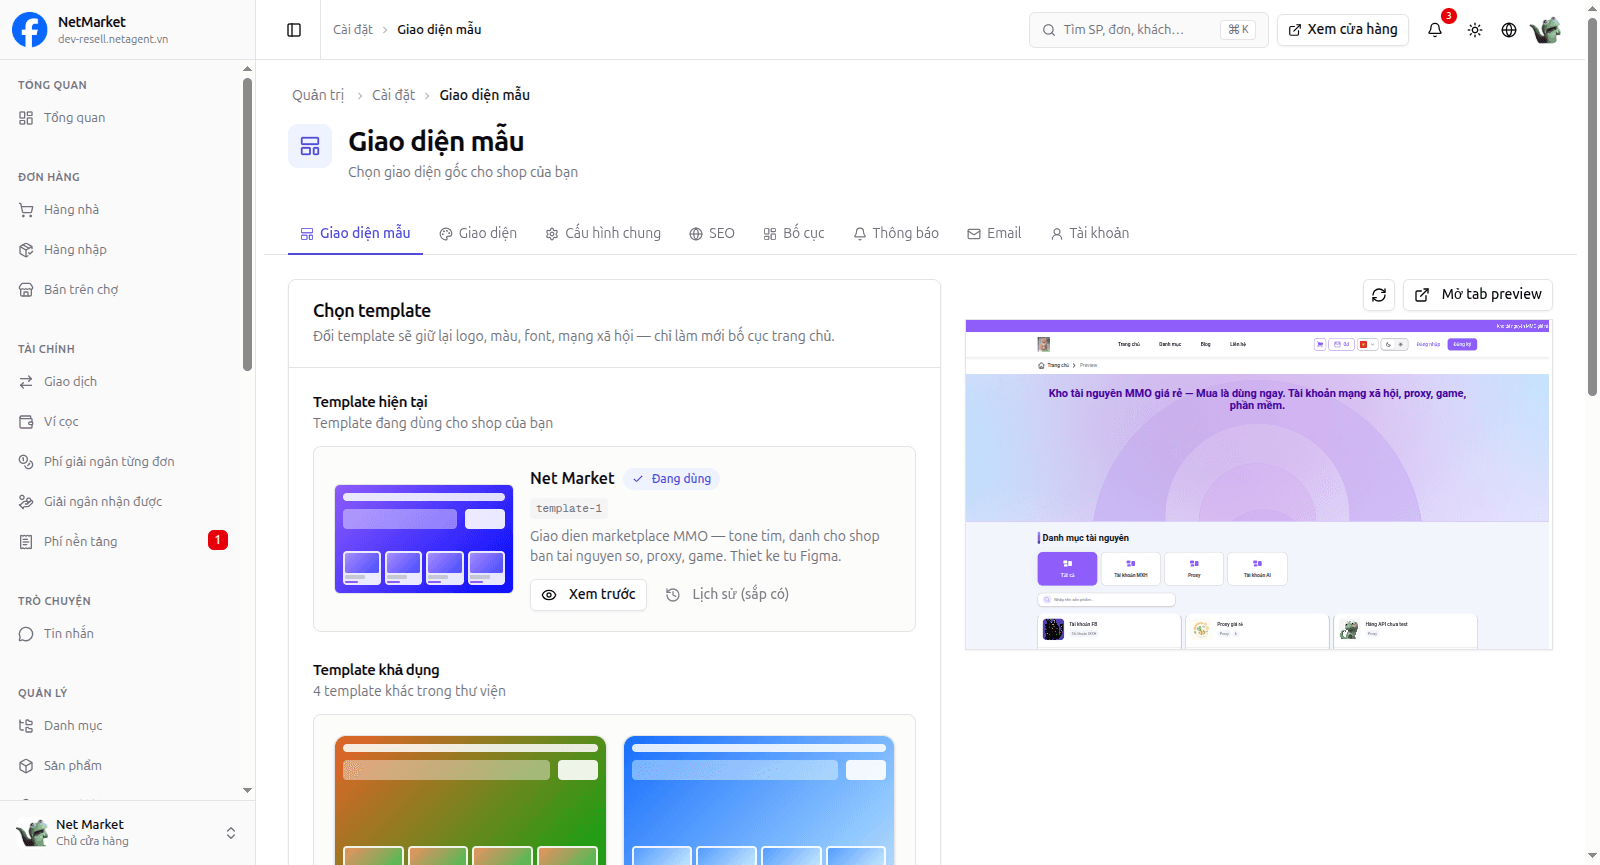The height and width of the screenshot is (865, 1600).
Task: Open the Email tab
Action: 994,233
